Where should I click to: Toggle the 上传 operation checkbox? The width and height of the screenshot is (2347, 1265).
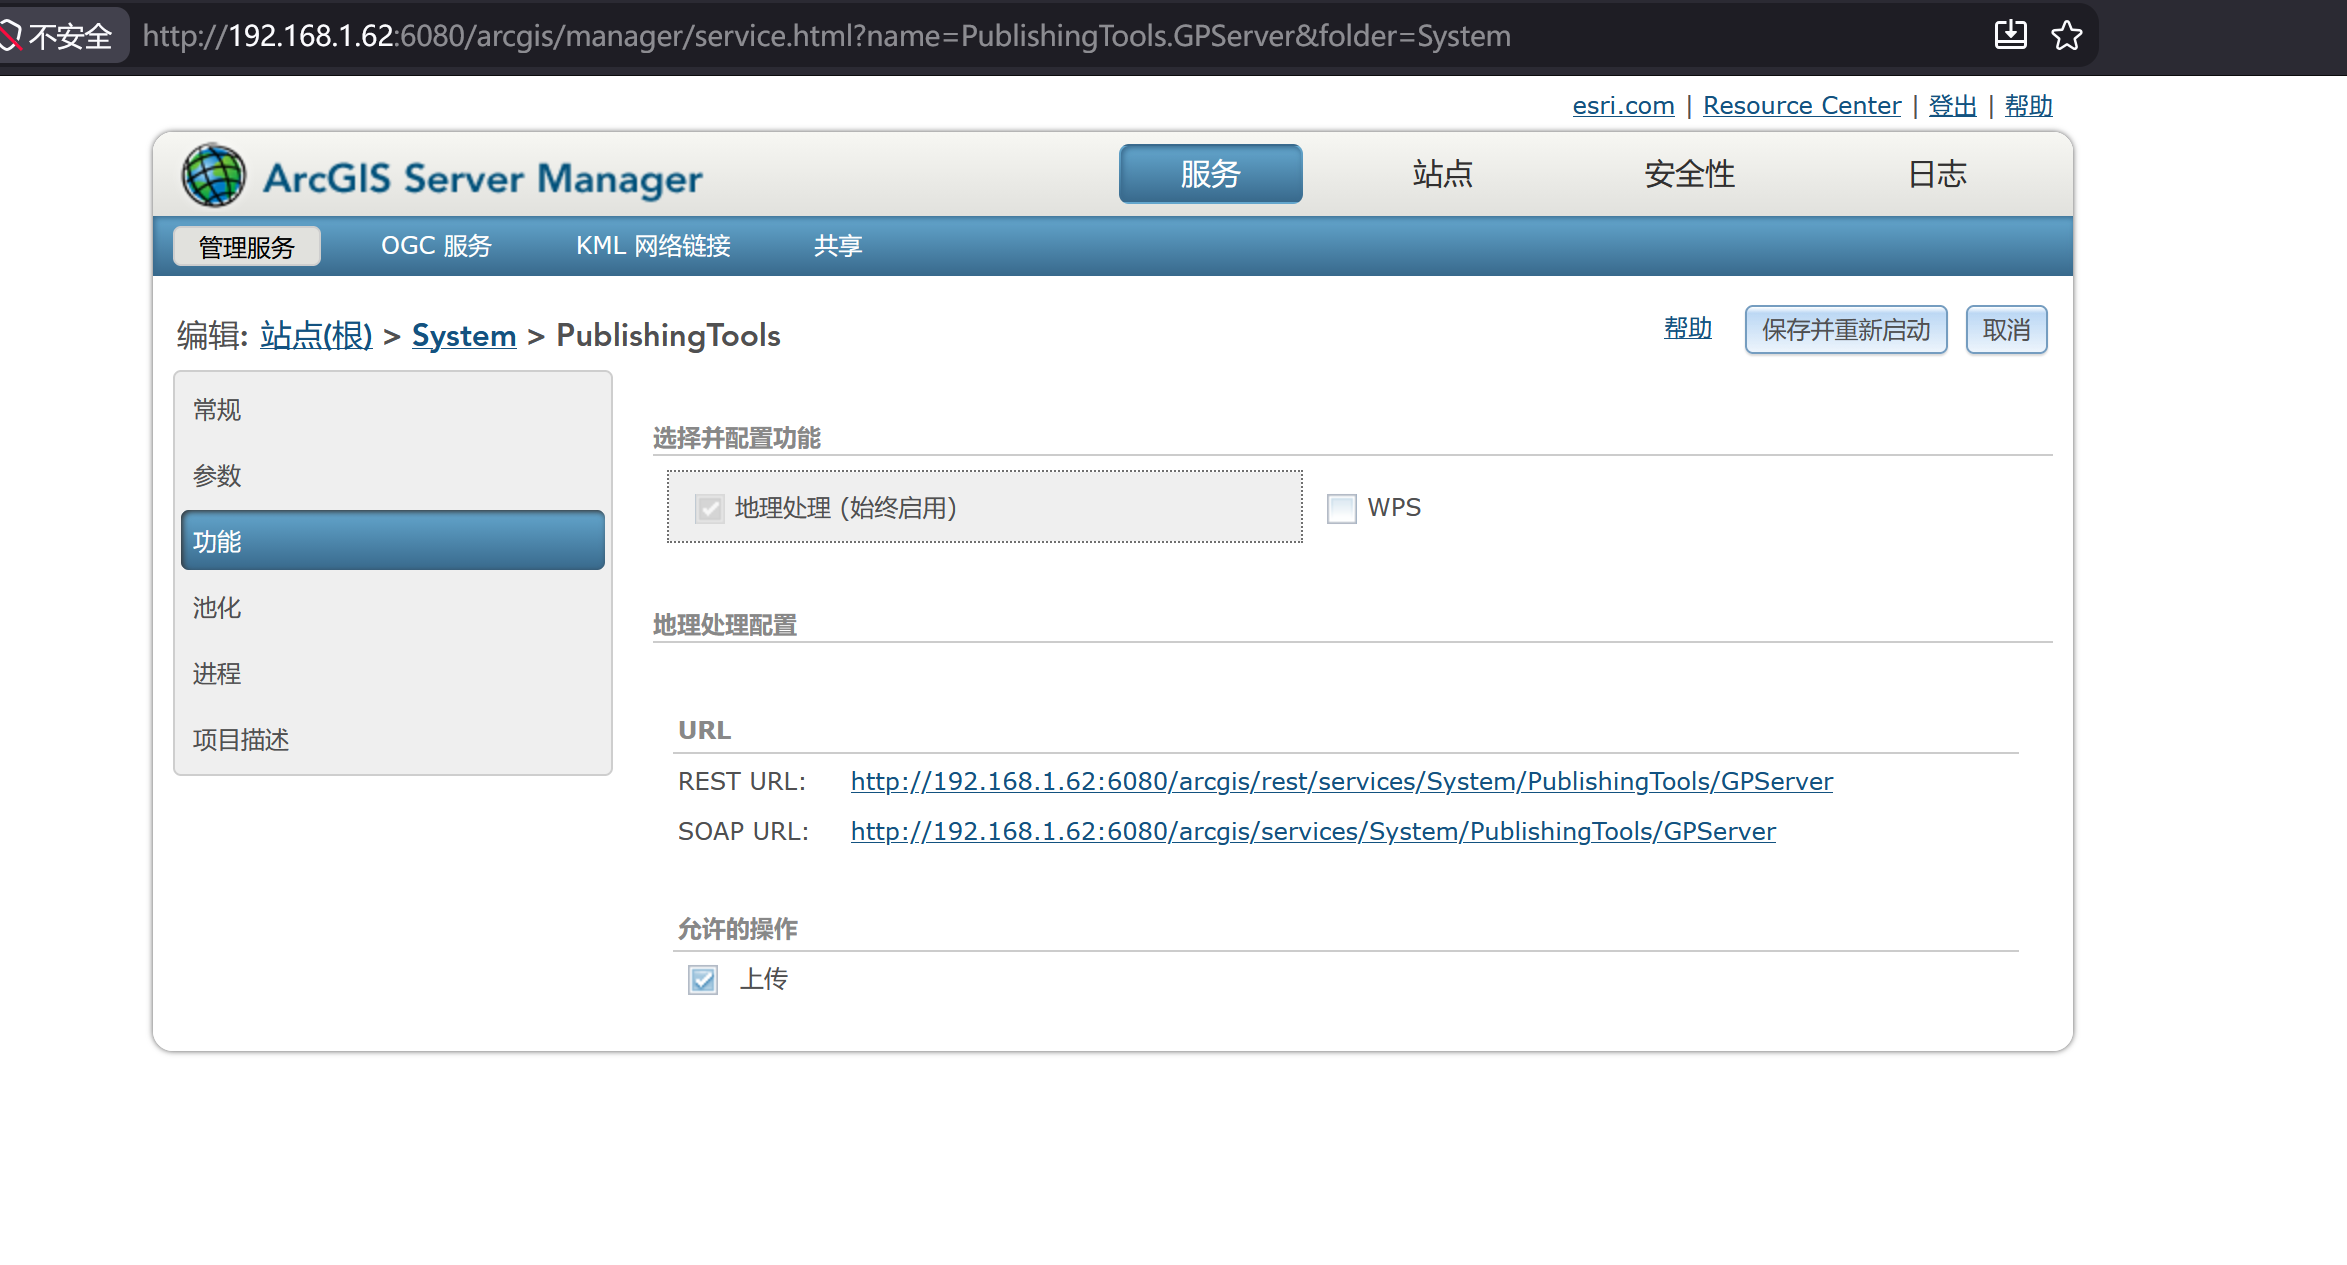[703, 979]
